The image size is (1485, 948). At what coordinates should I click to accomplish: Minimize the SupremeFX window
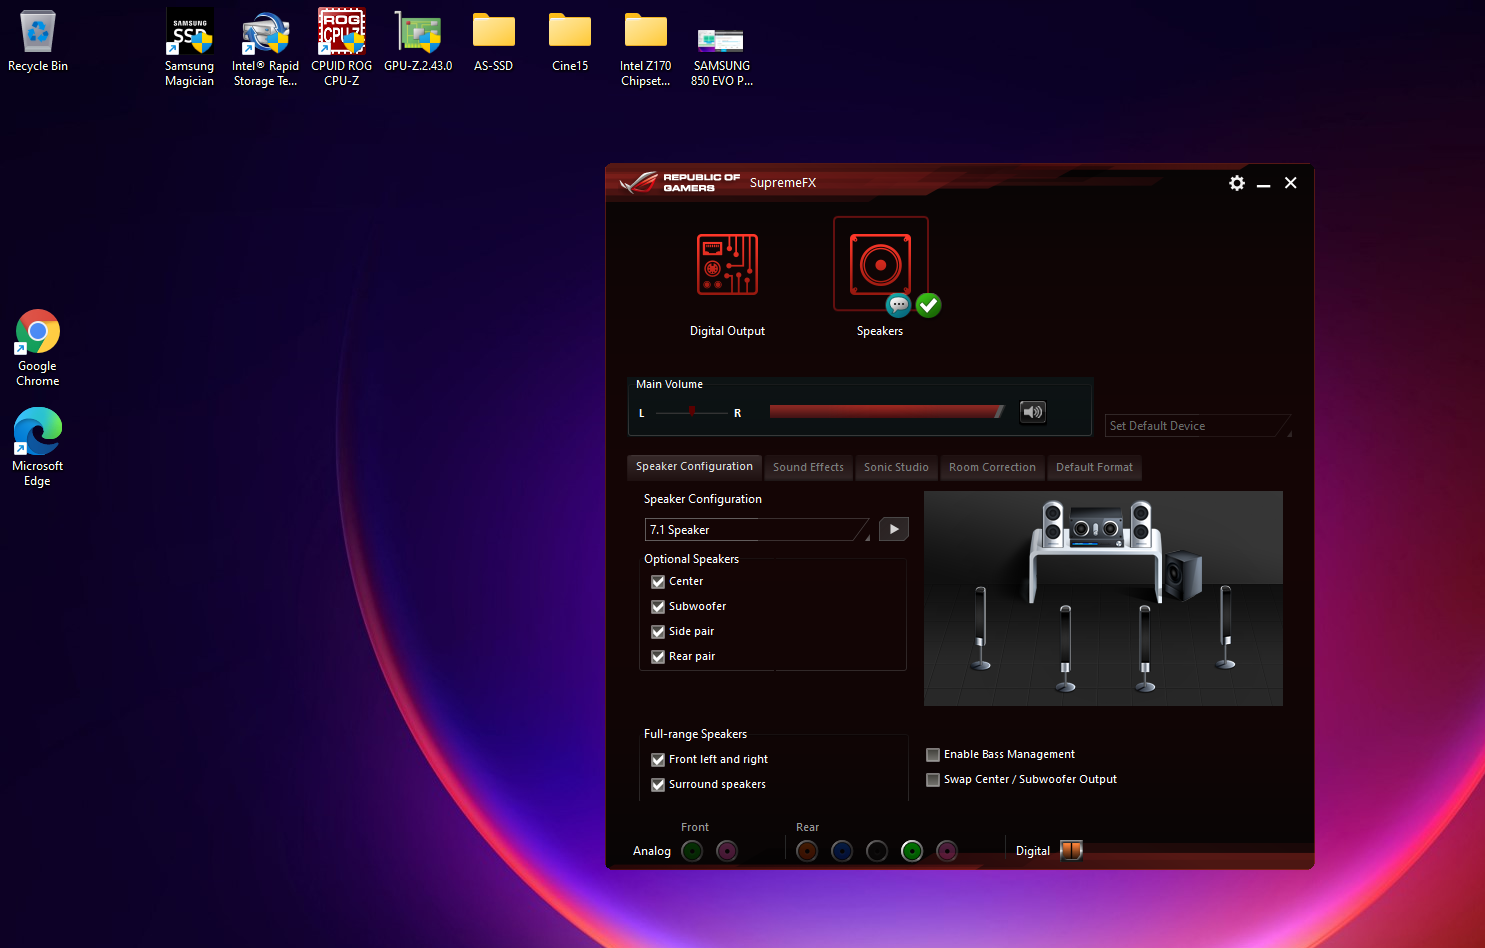1263,184
